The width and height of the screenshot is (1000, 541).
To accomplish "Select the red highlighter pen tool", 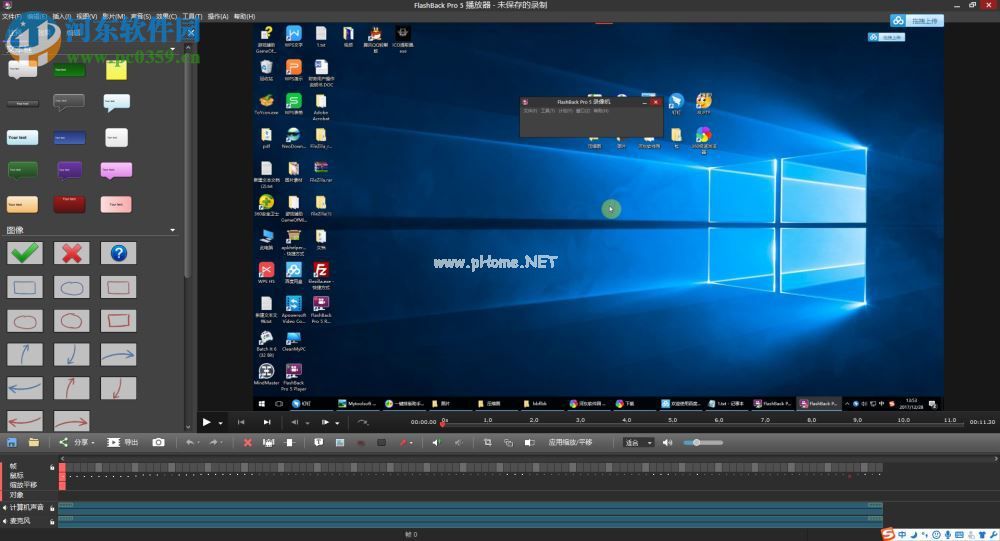I will (x=402, y=442).
